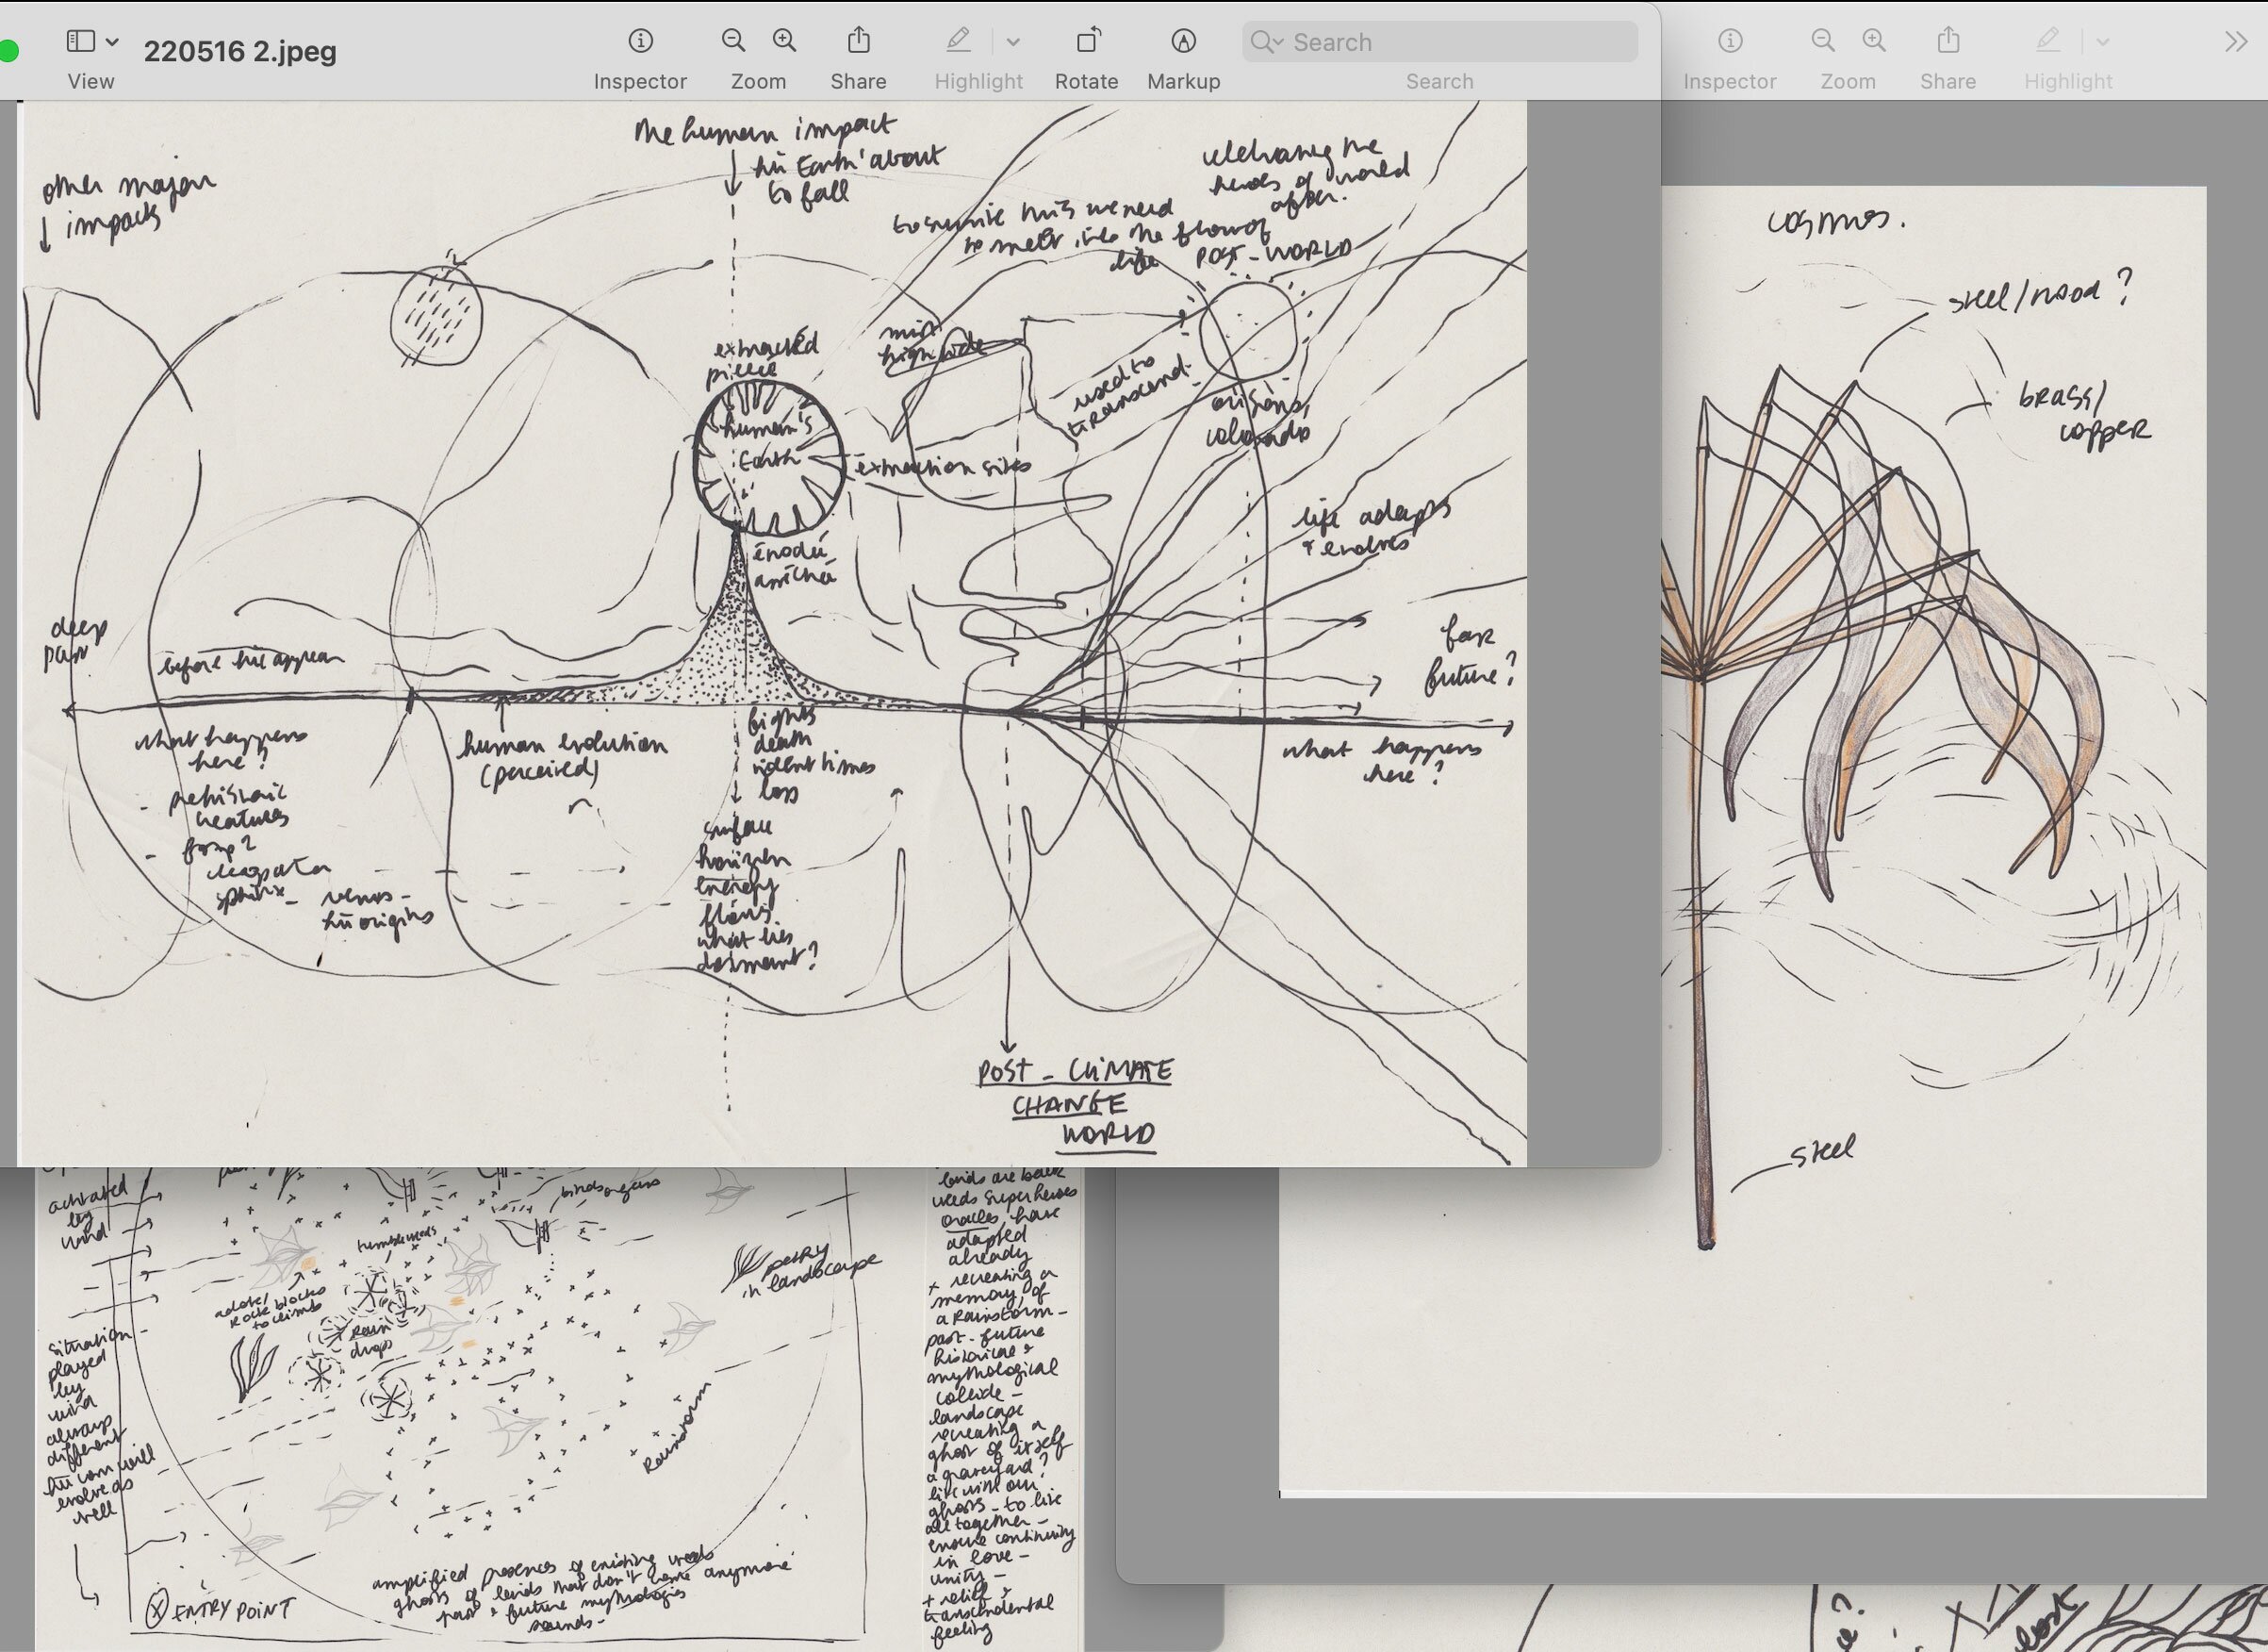
Task: Open the sidebar View icon
Action: [80, 41]
